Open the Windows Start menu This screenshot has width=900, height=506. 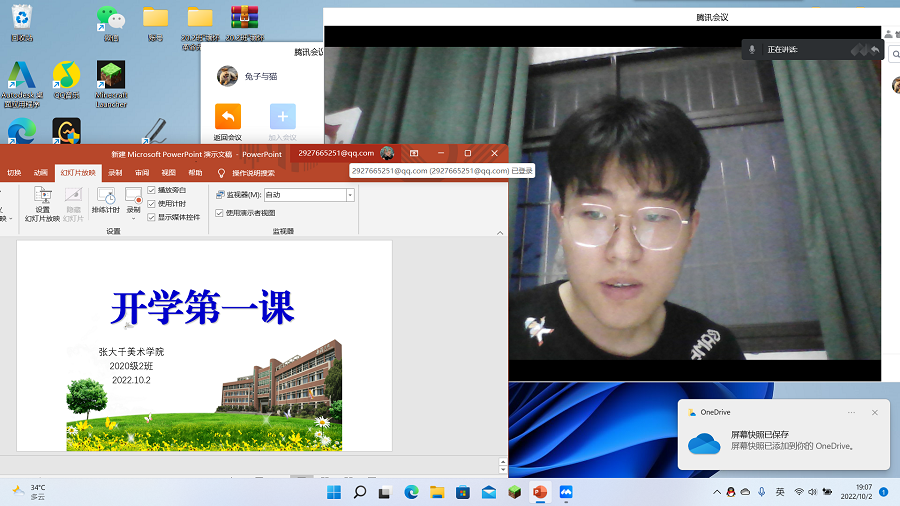coord(333,492)
